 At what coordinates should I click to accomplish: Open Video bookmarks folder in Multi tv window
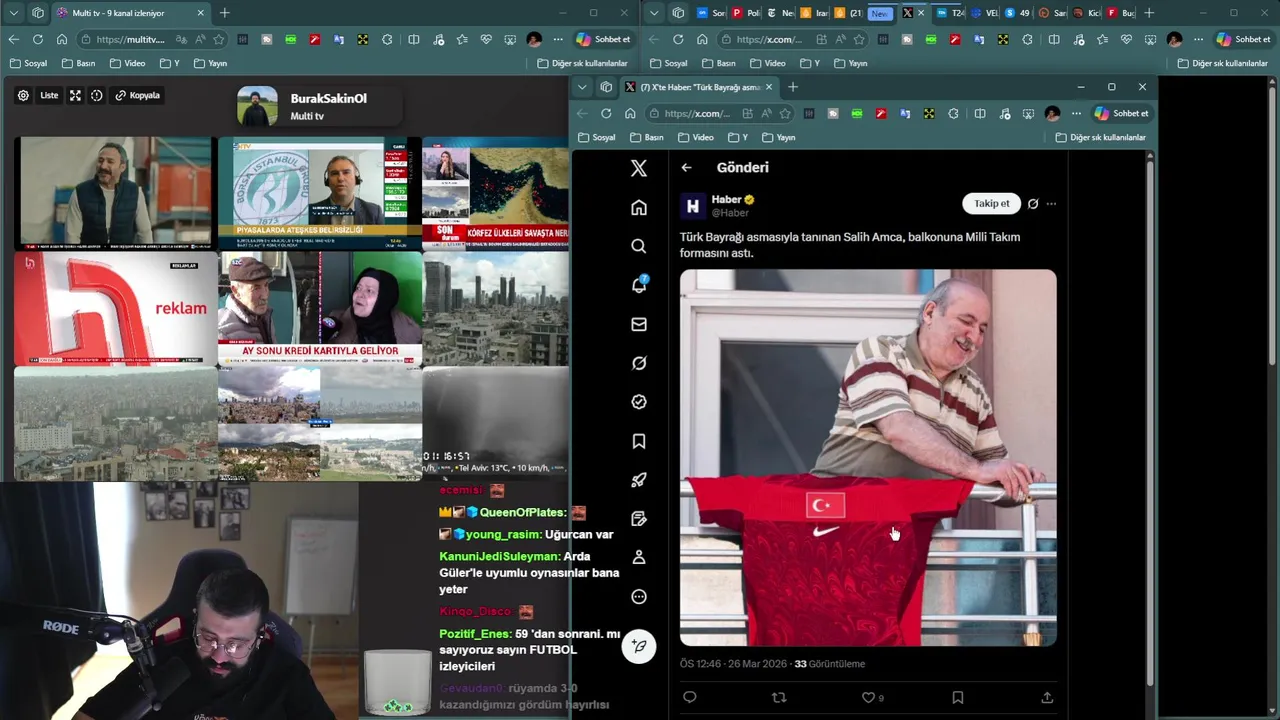tap(127, 63)
